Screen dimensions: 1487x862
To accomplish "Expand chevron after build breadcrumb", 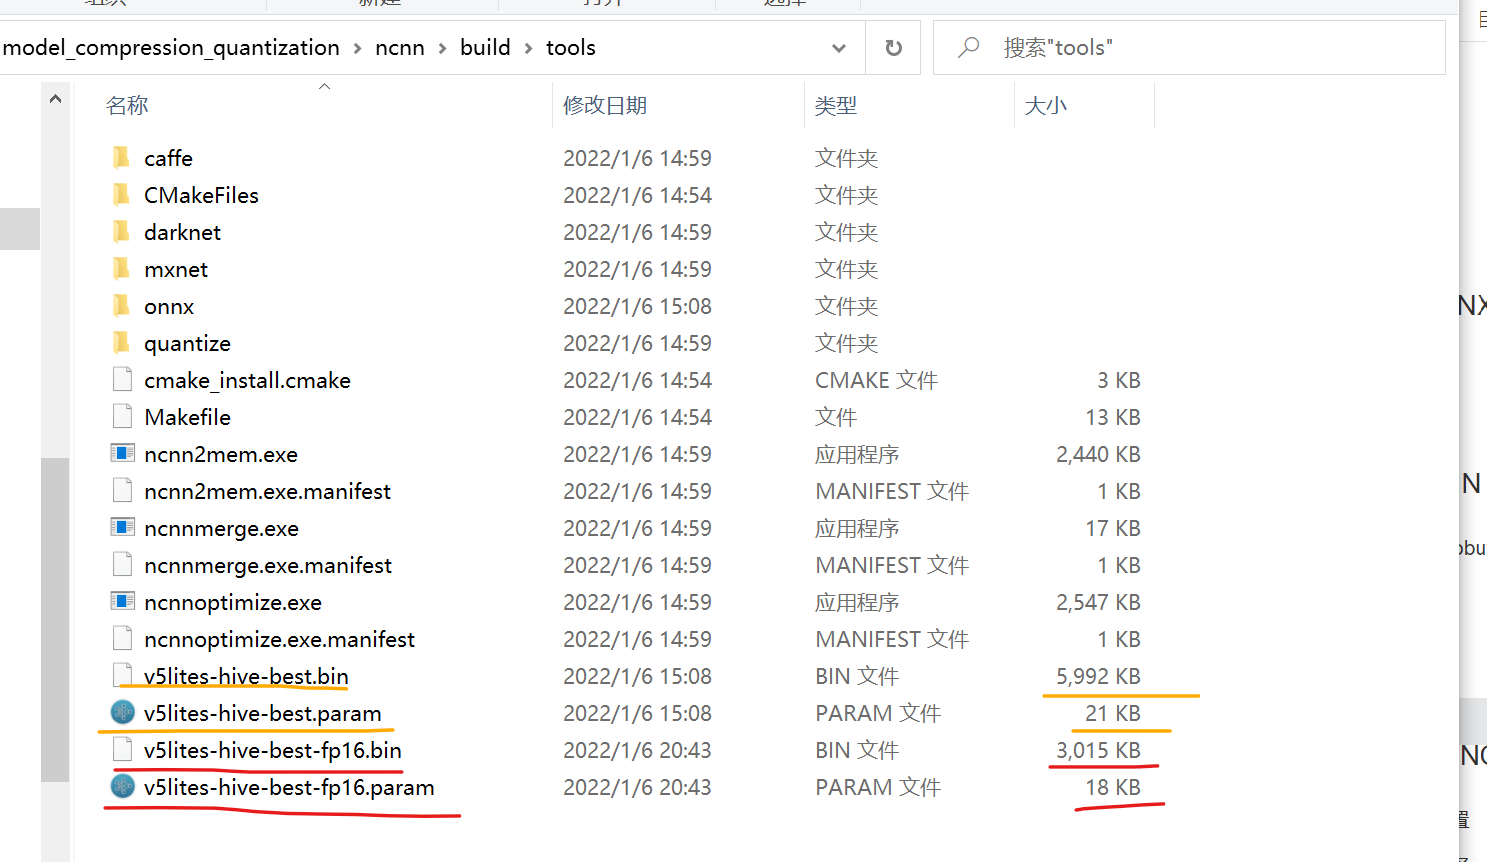I will tap(528, 48).
